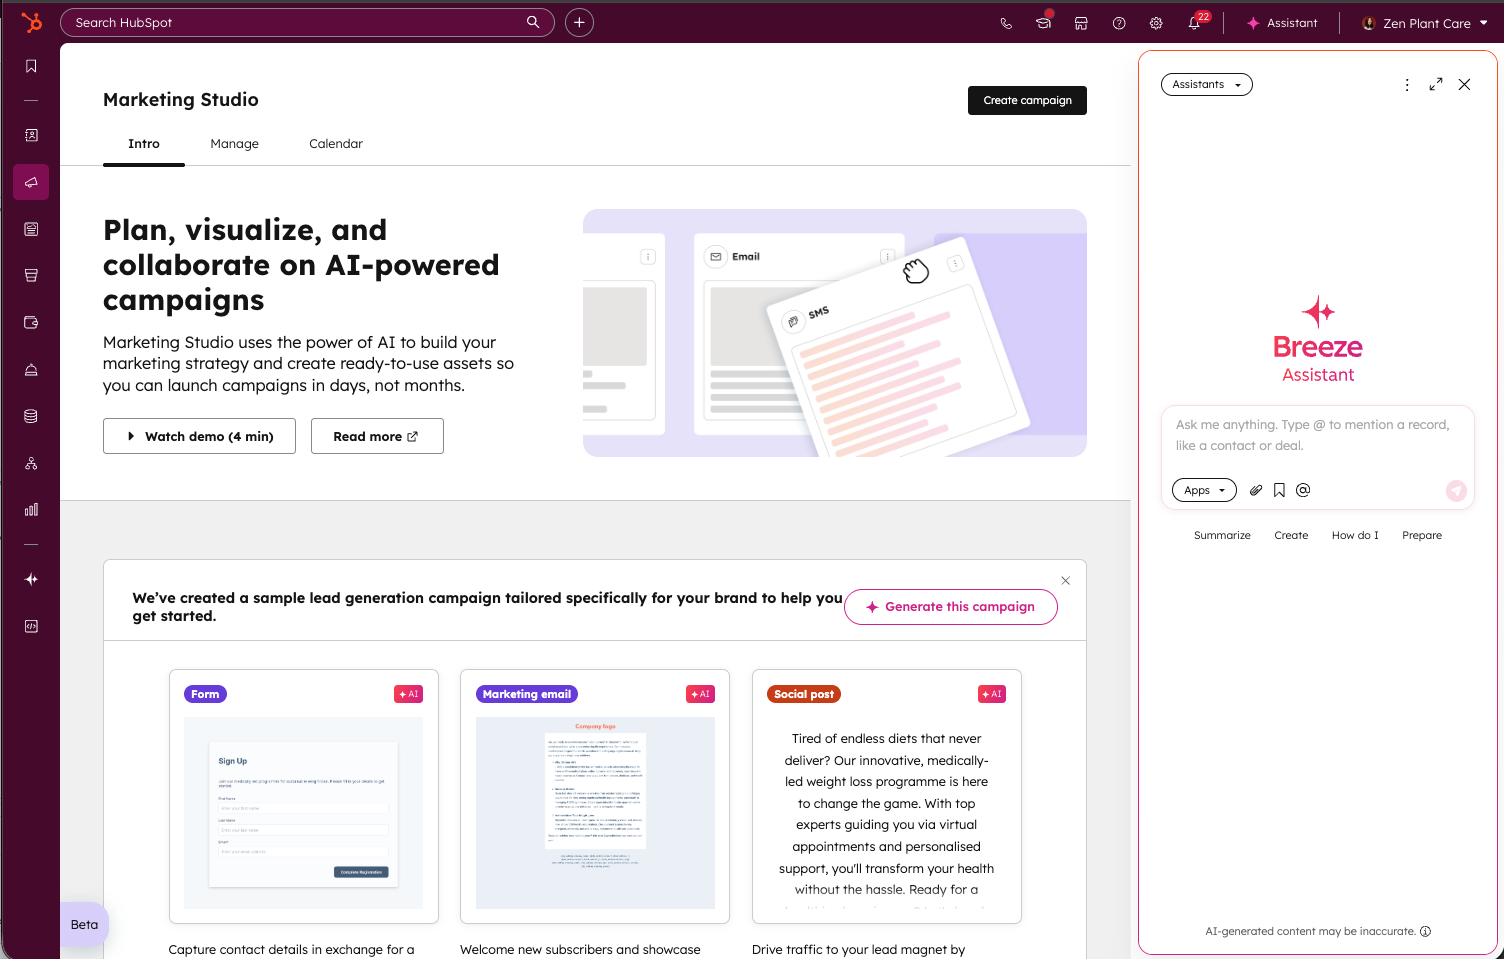Open the phone calling icon
1504x959 pixels.
point(1006,23)
